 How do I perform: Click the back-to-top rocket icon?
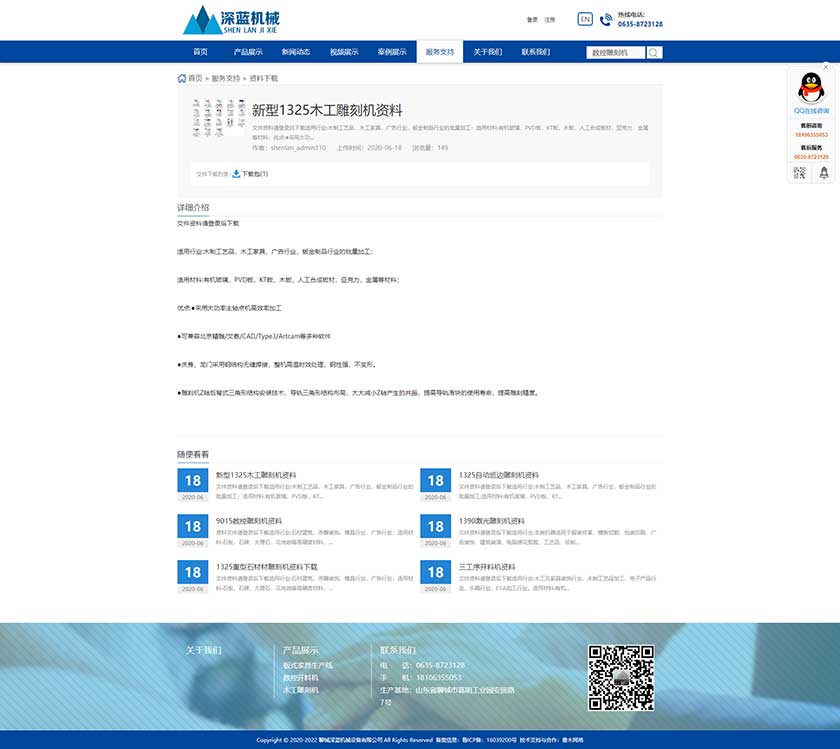coord(823,173)
